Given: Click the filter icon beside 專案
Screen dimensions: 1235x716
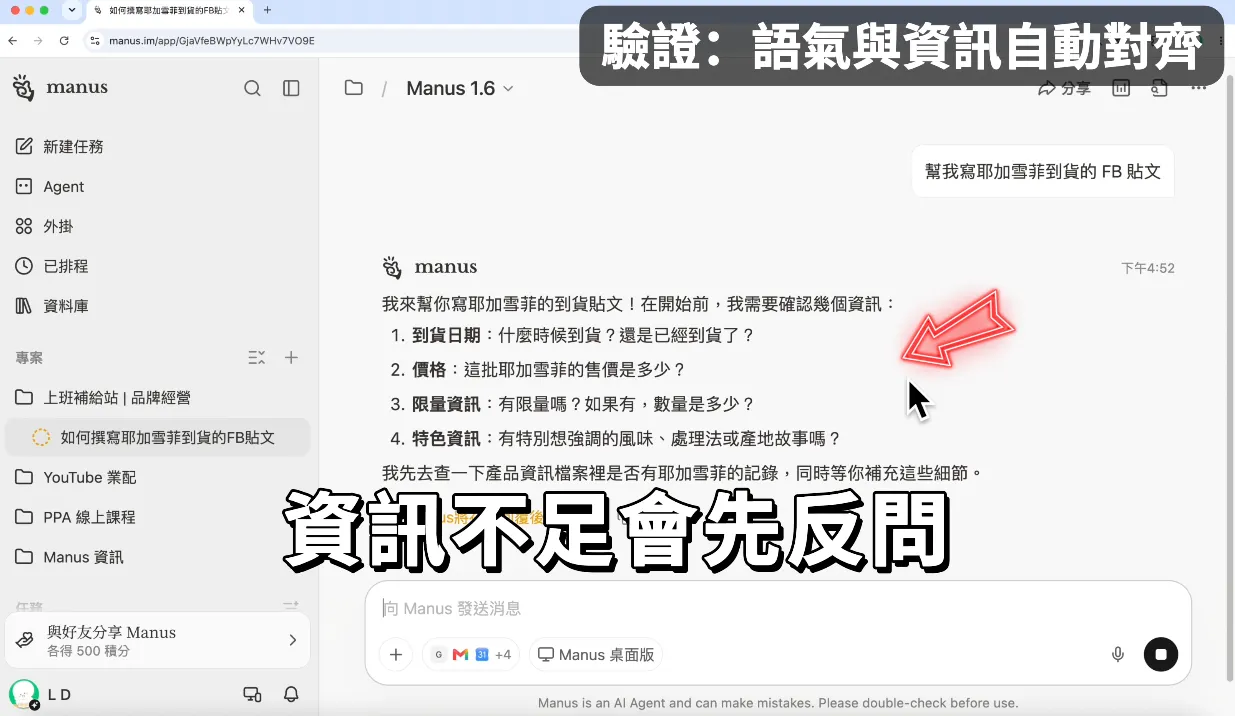Looking at the screenshot, I should 256,357.
